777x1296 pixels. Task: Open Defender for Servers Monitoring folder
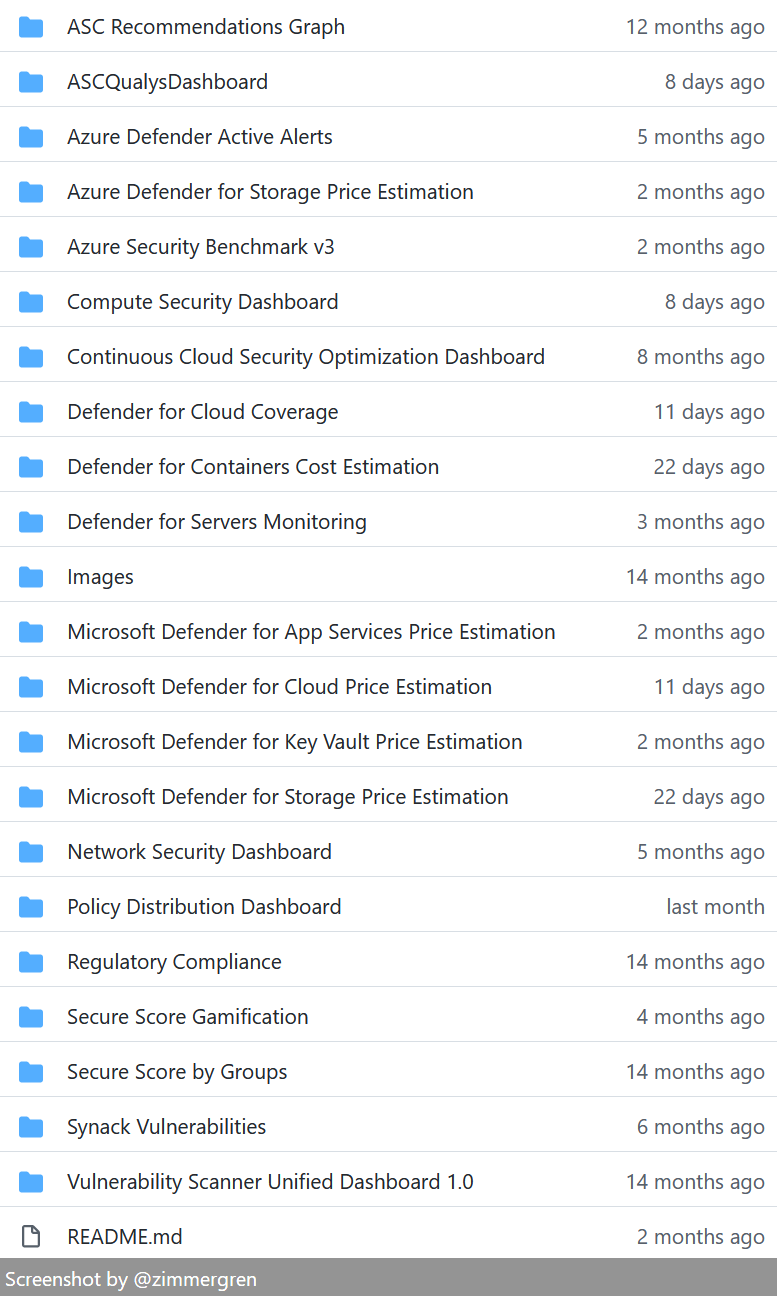(216, 522)
